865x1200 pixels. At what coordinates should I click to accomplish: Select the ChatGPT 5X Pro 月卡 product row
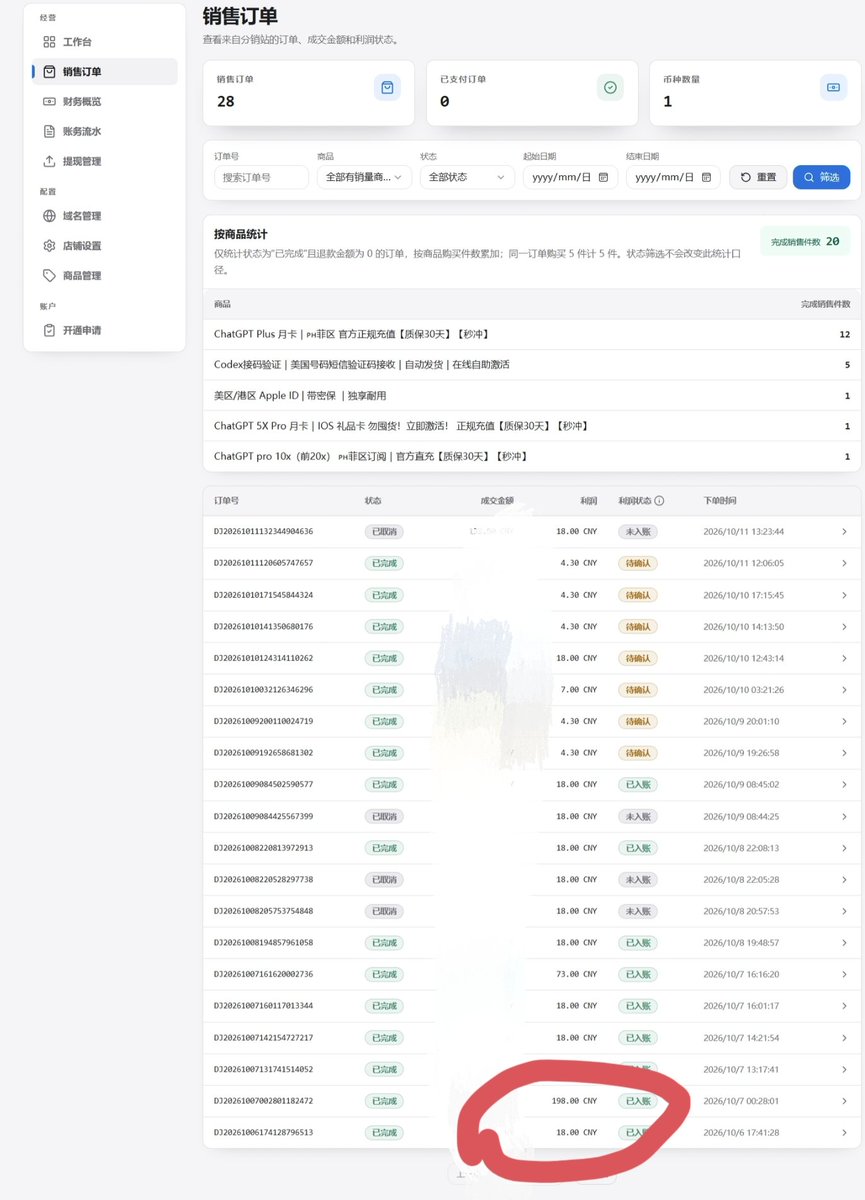pos(532,426)
